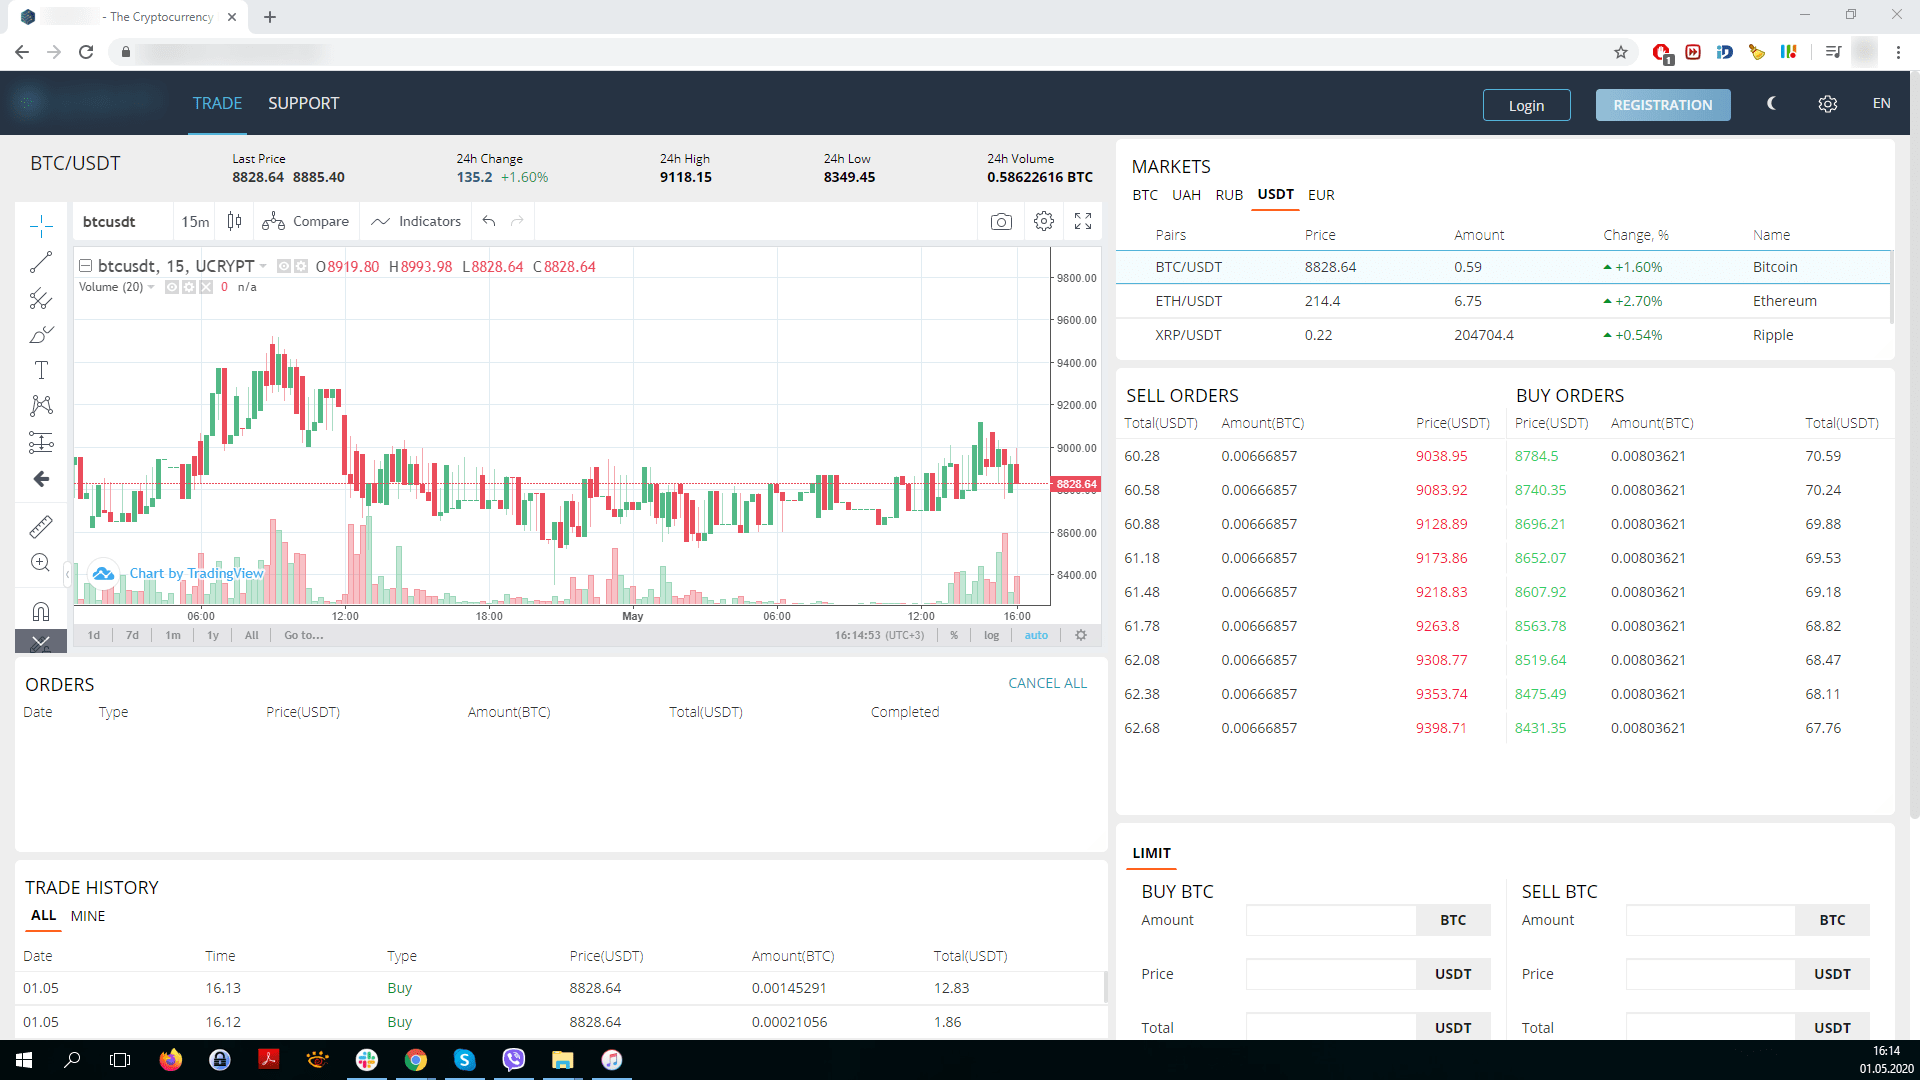Select the zoom in tool
Image resolution: width=1920 pixels, height=1080 pixels.
click(41, 563)
